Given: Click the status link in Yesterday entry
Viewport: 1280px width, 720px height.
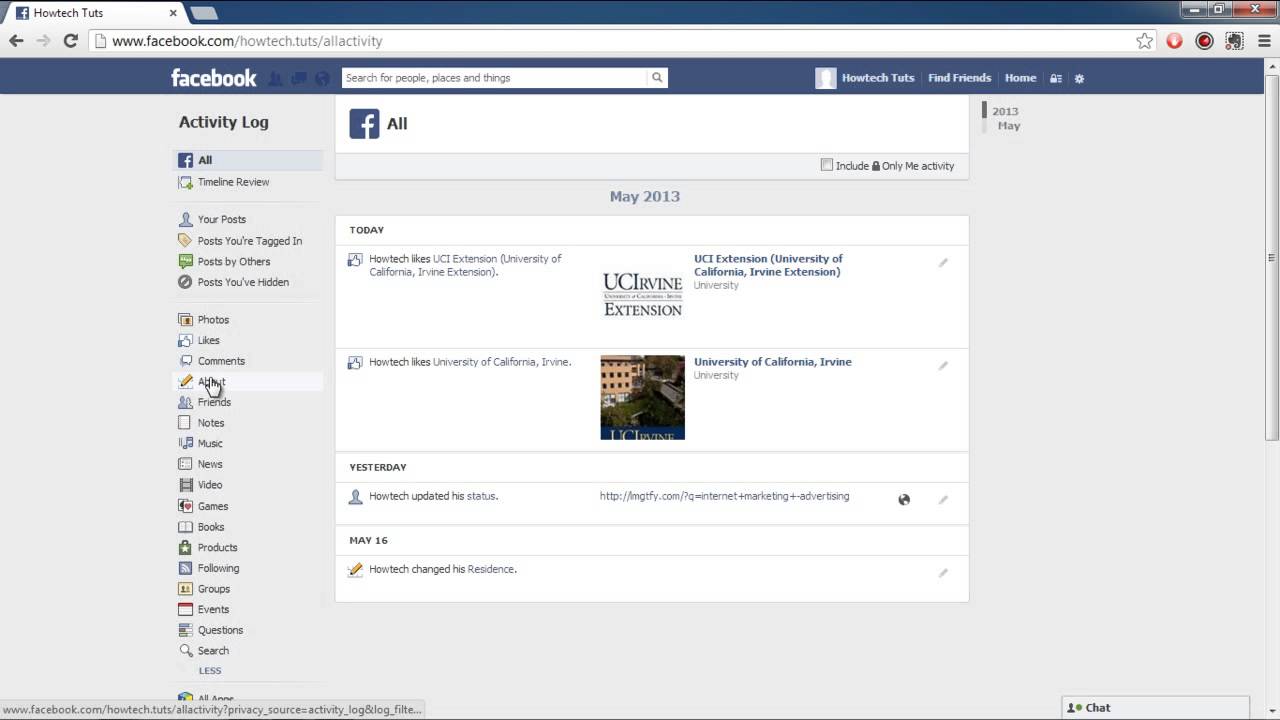Looking at the screenshot, I should (481, 496).
